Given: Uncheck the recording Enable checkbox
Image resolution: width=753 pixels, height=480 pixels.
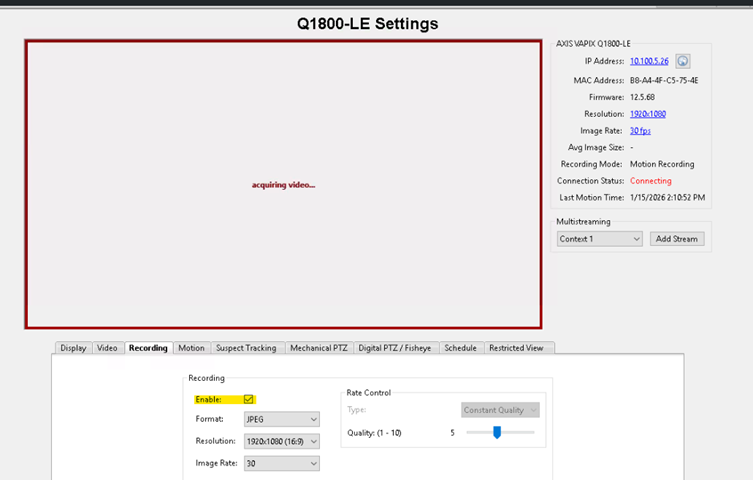Looking at the screenshot, I should click(249, 399).
